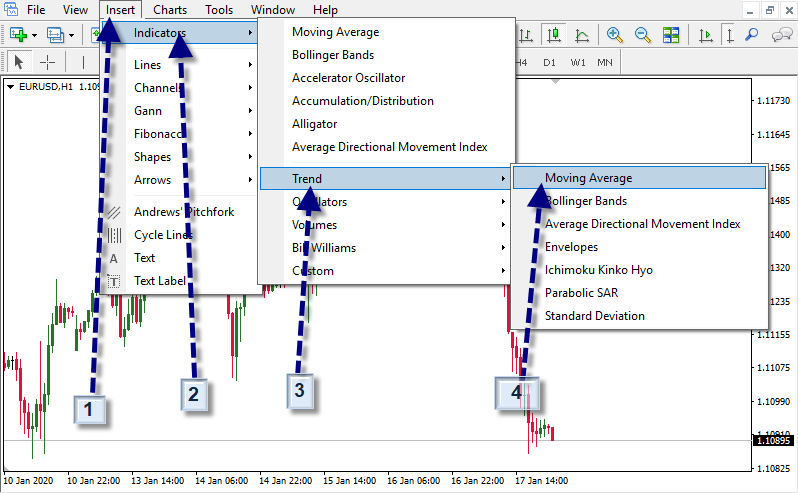
Task: Select the MN timeframe
Action: click(605, 63)
